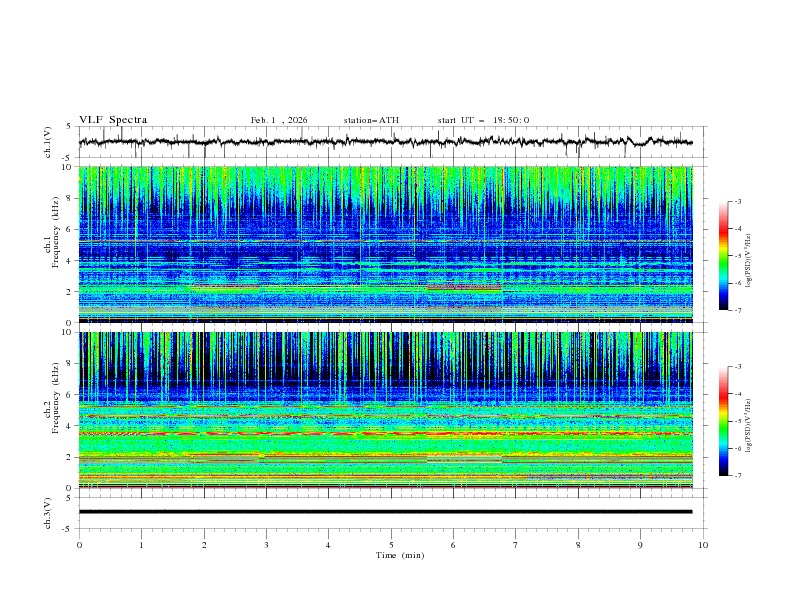Click tick label "8" on the Time axis
The image size is (792, 612).
pos(578,545)
